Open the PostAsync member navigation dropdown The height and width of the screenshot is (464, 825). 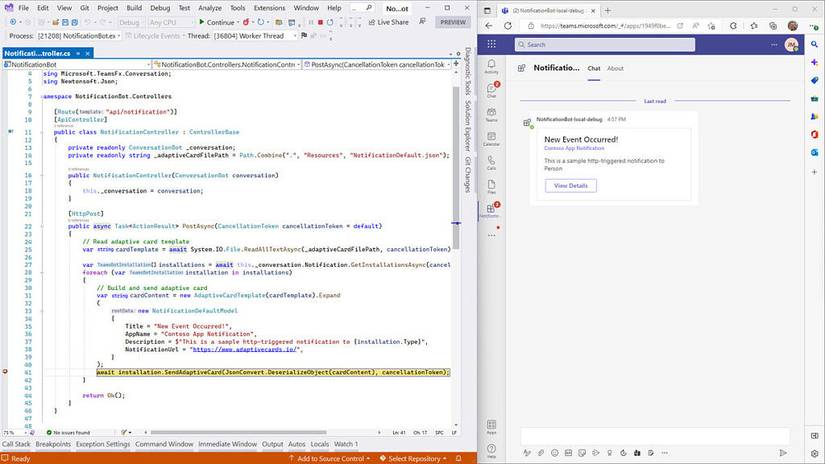[377, 64]
